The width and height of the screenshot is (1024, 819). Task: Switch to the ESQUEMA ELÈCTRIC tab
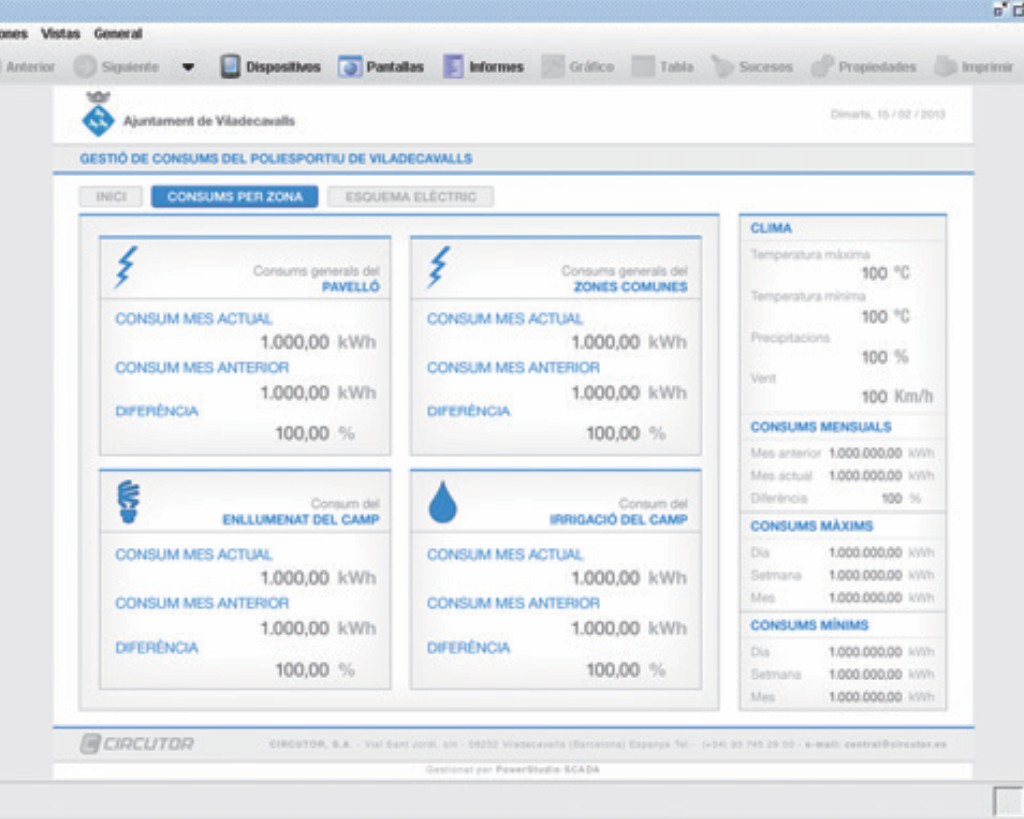point(410,197)
